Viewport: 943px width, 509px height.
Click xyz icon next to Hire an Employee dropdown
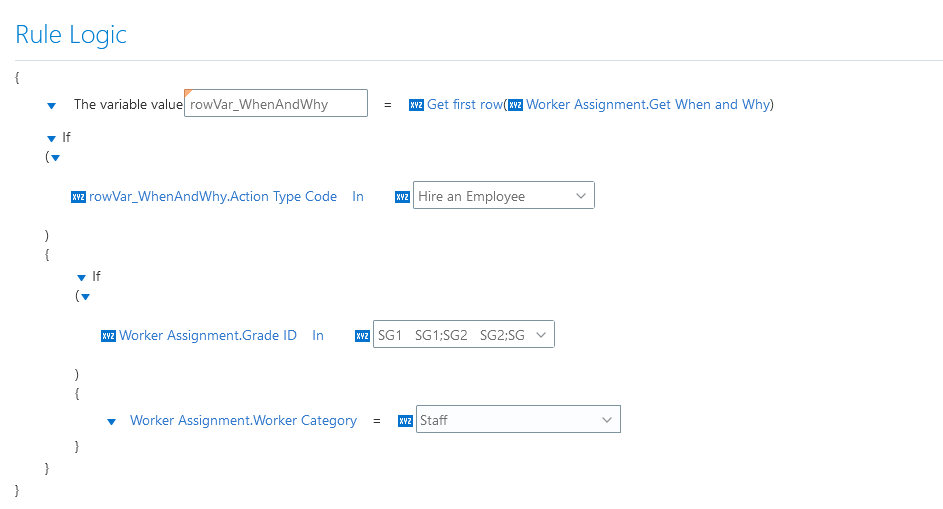[402, 197]
